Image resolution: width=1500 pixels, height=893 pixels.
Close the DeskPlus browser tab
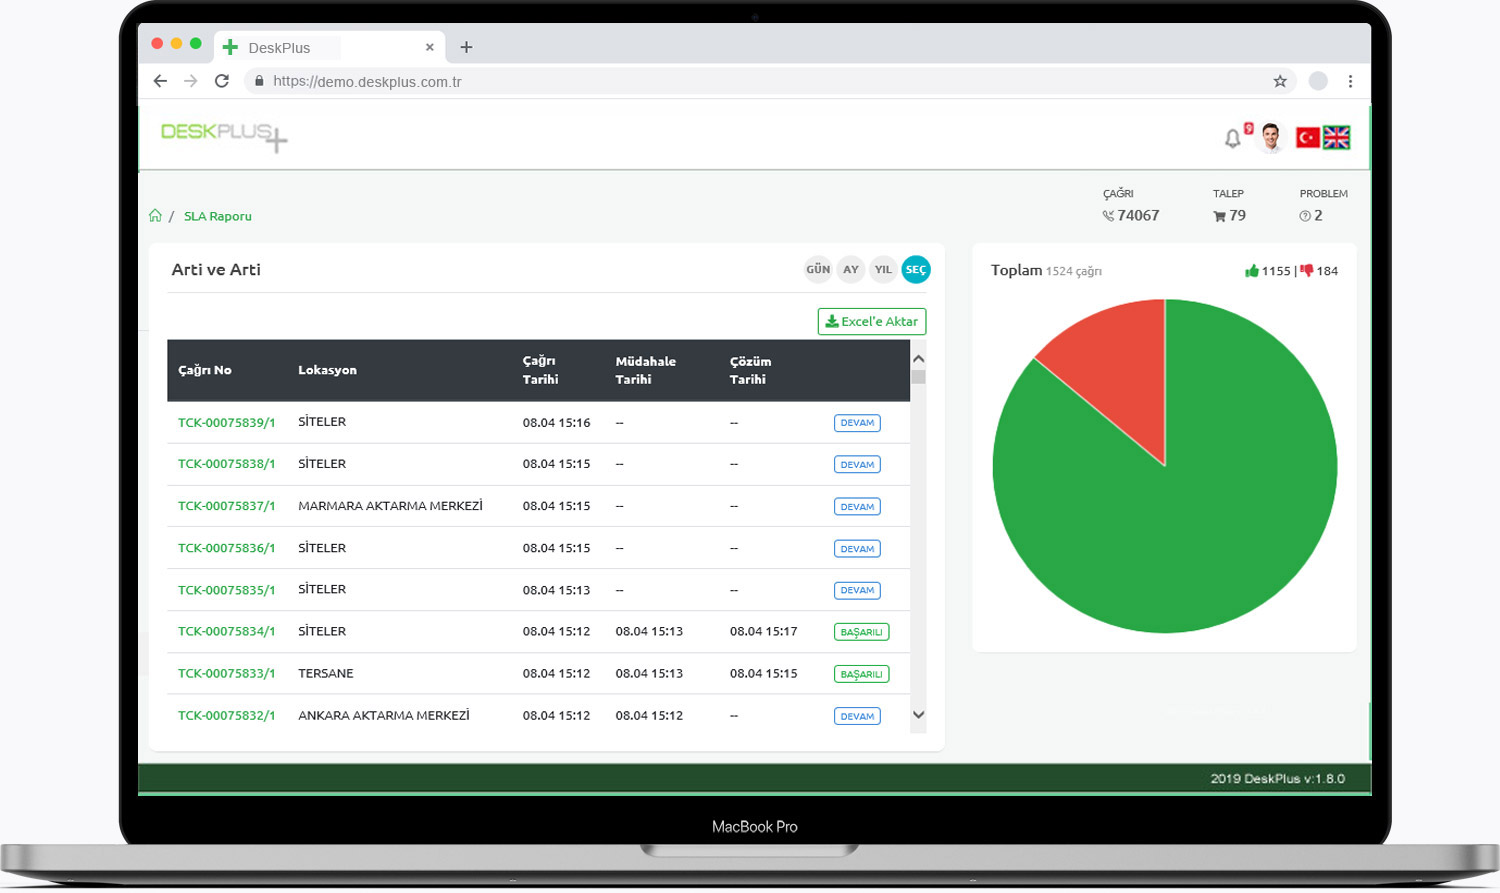[430, 47]
